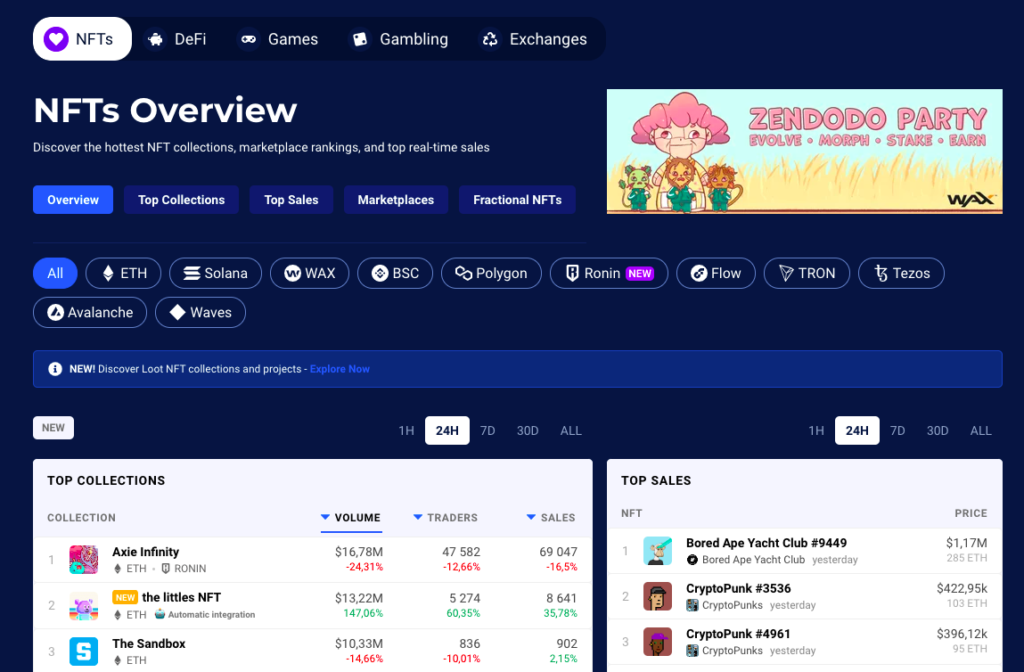Select the heart NFTs category icon
1024x672 pixels.
pos(57,39)
